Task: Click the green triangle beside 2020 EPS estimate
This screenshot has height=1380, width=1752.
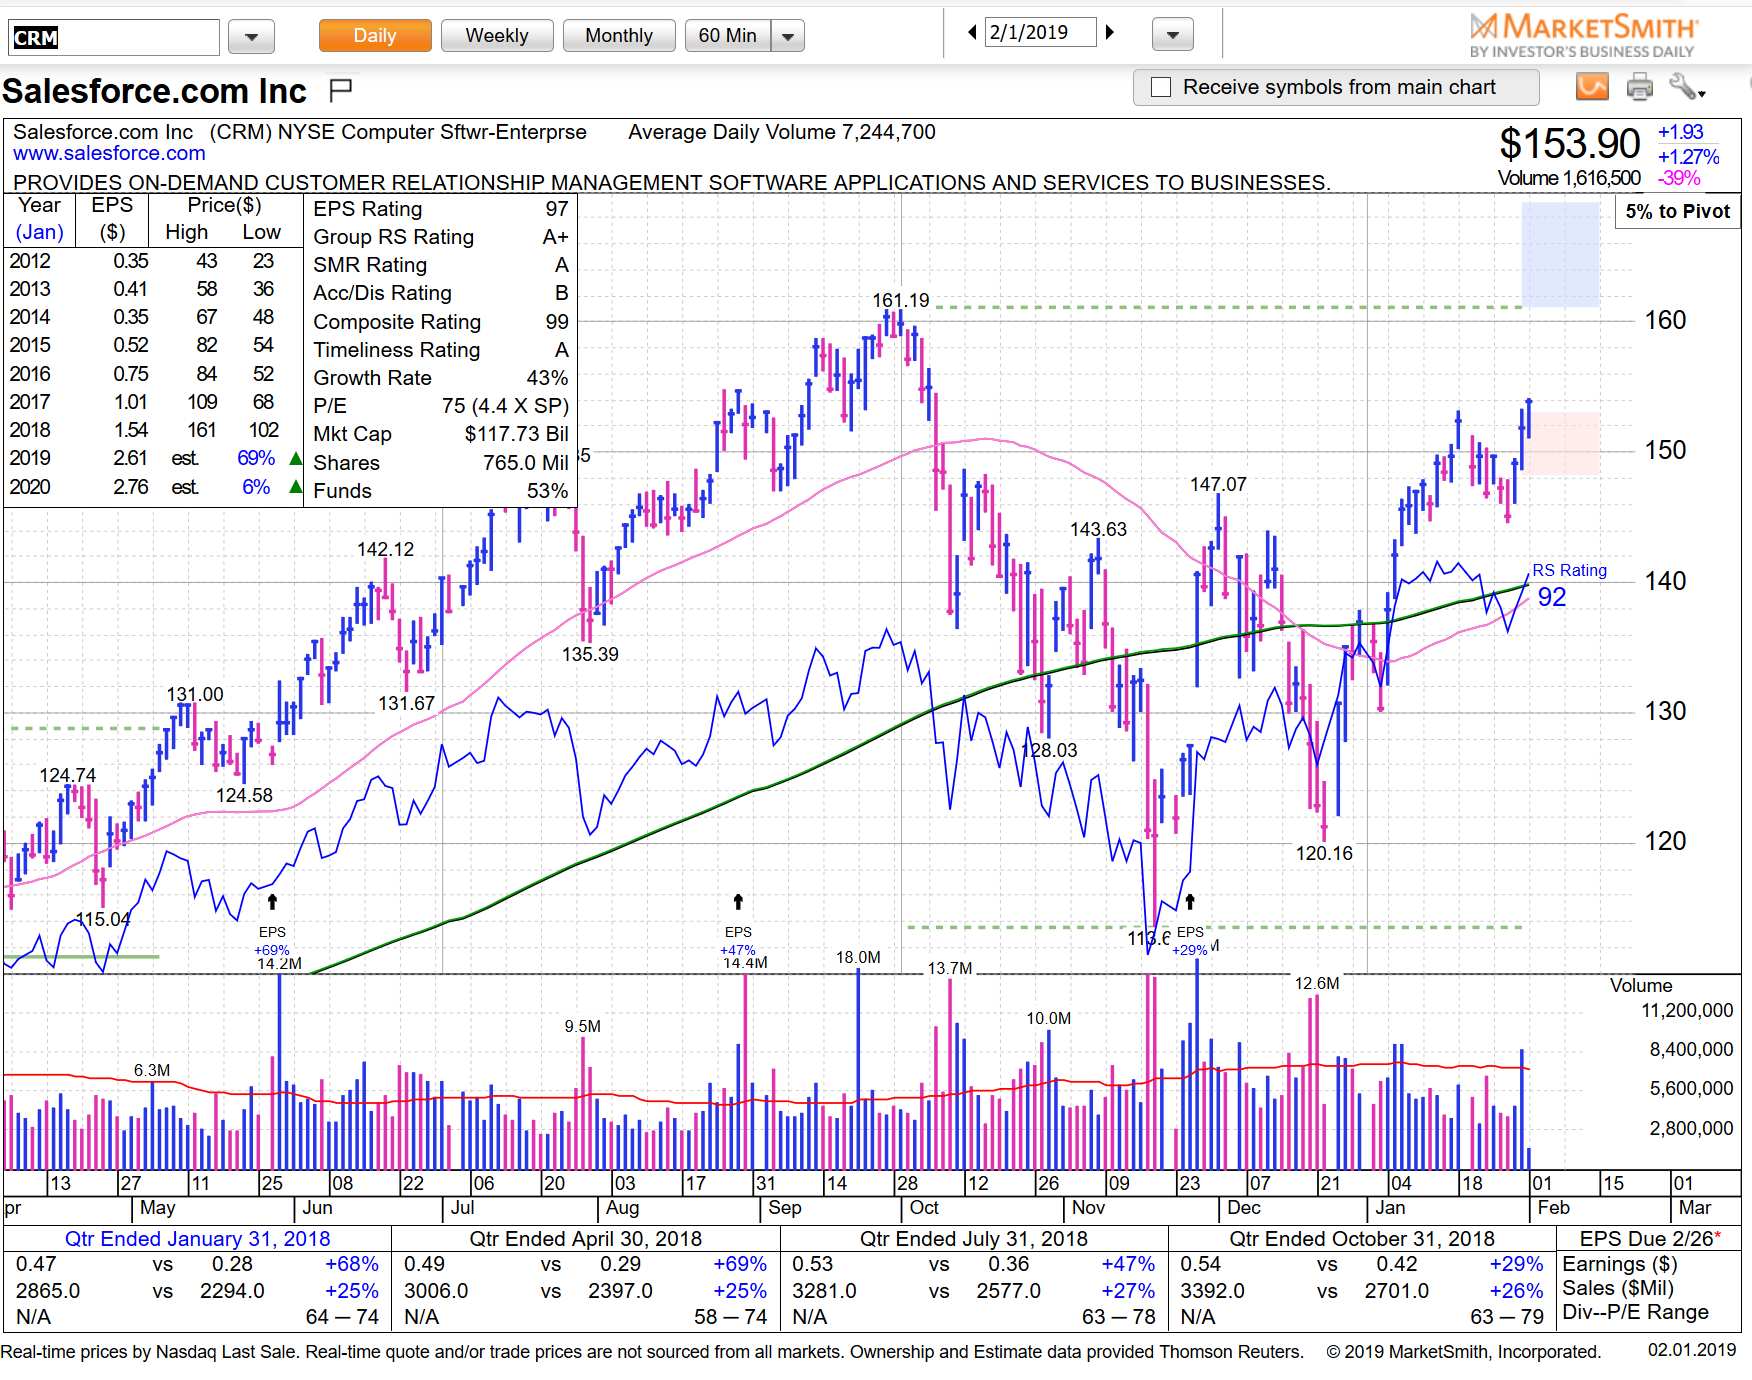Action: pos(295,487)
